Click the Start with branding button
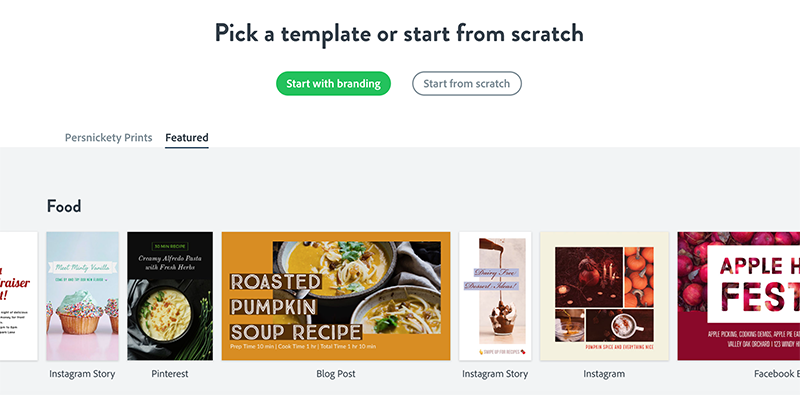800x395 pixels. coord(333,84)
